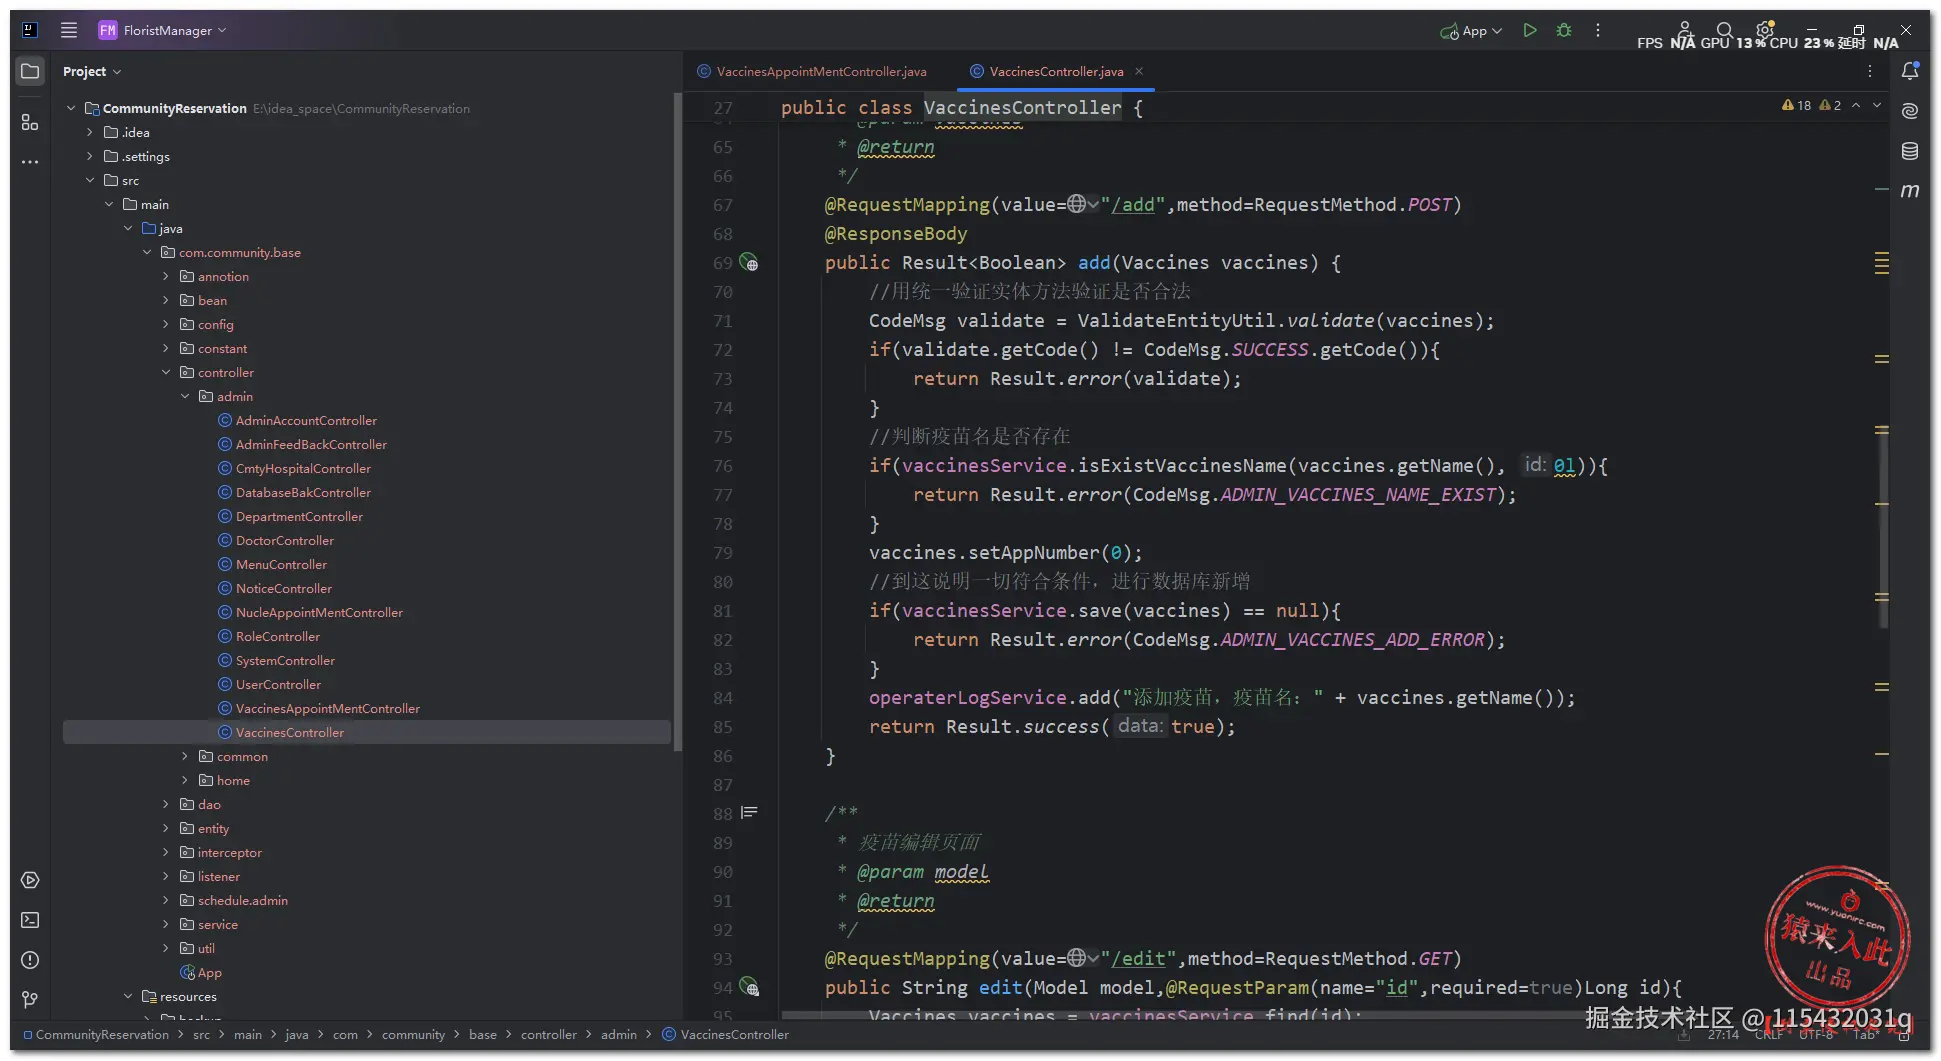Image resolution: width=1941 pixels, height=1061 pixels.
Task: Open the FloristManager project dropdown
Action: [x=163, y=30]
